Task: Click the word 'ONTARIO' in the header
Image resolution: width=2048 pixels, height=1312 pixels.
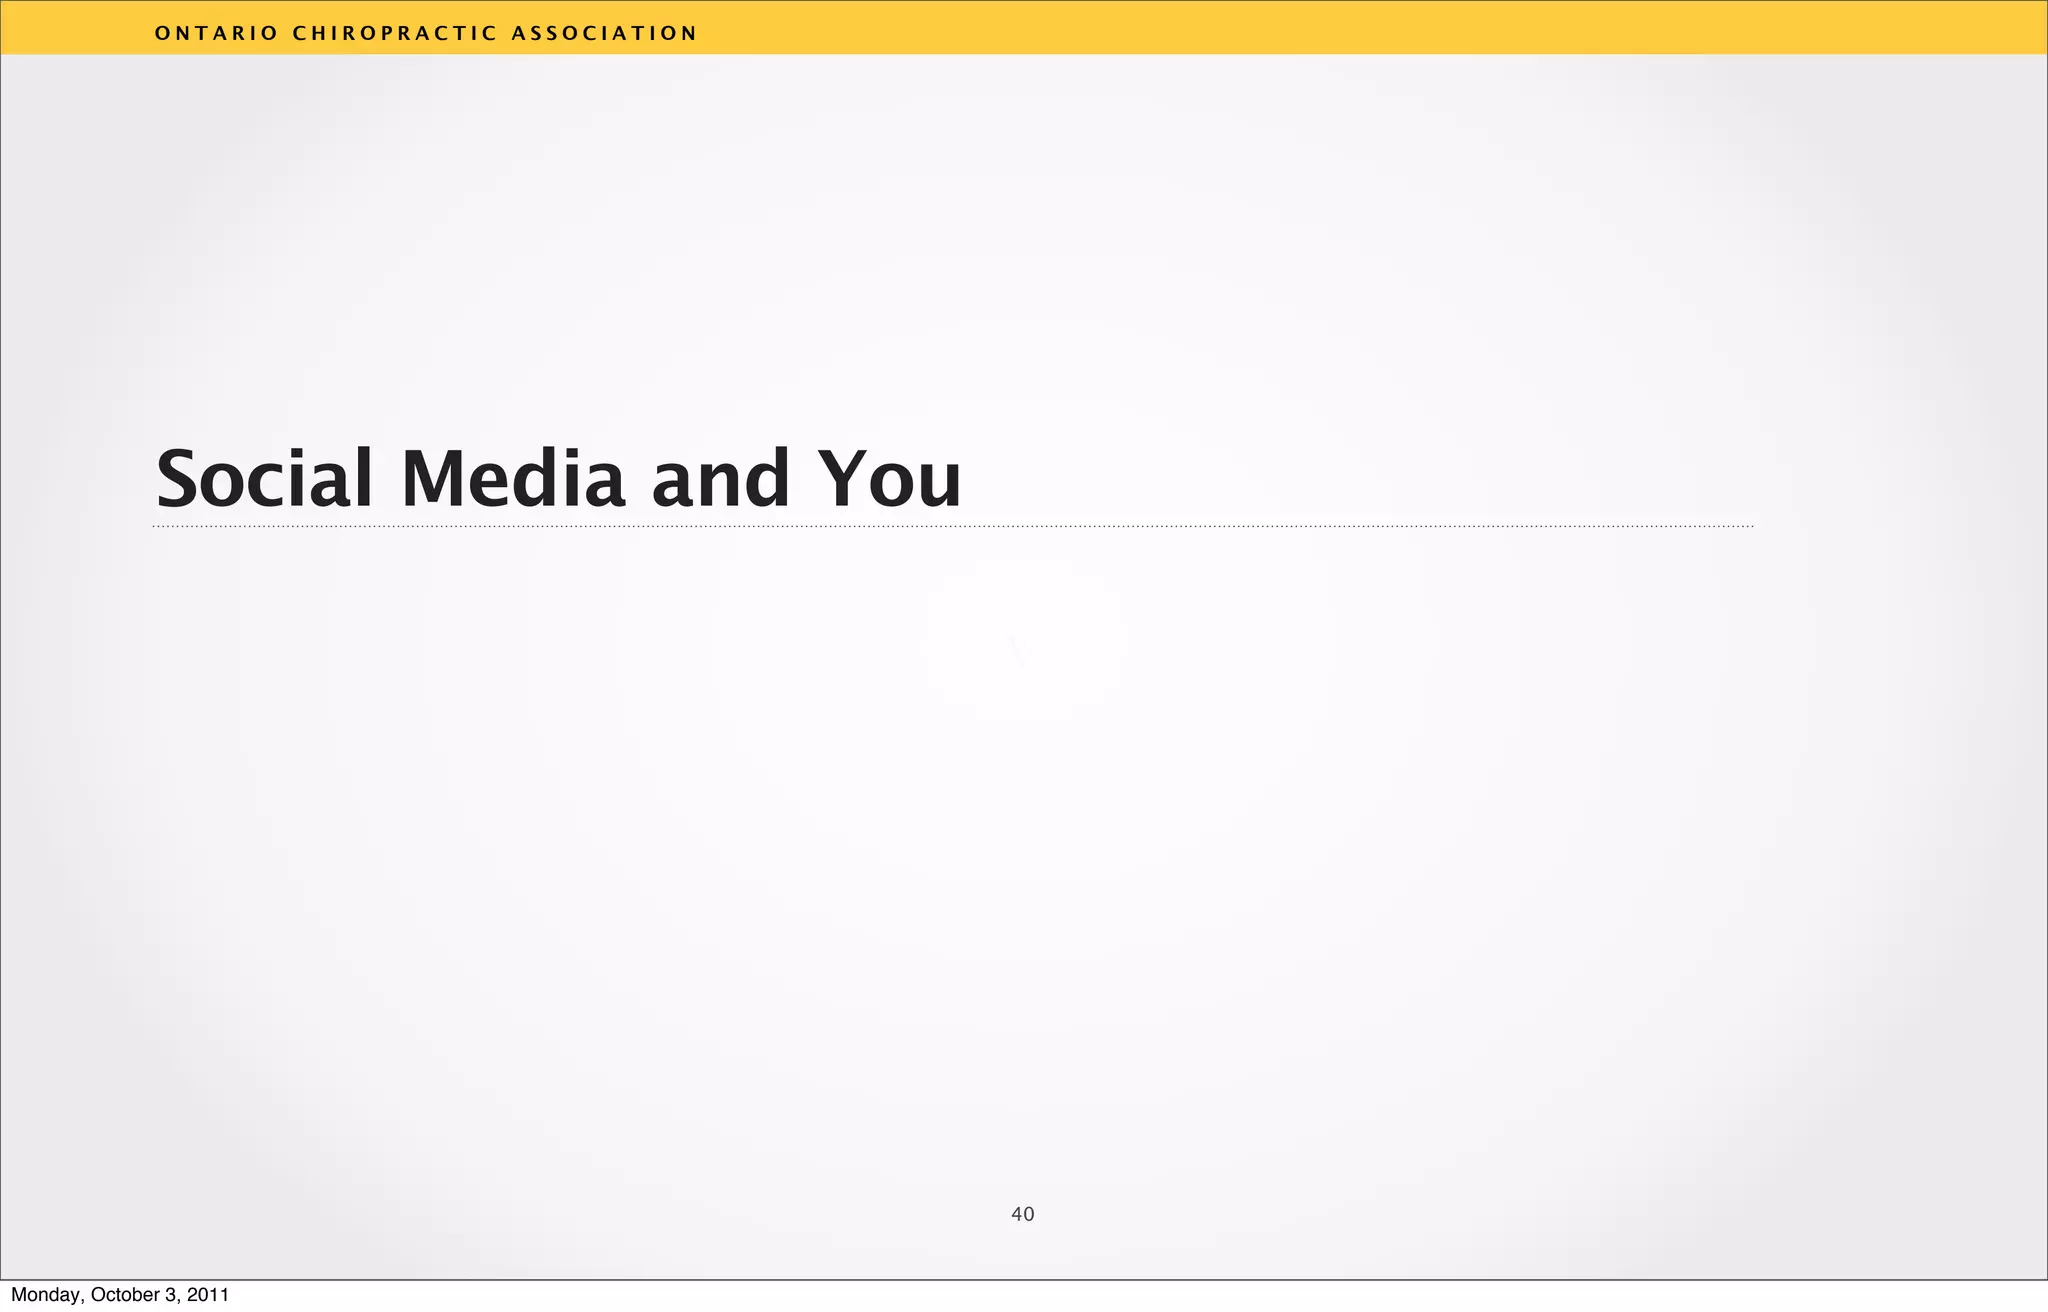Action: 217,33
